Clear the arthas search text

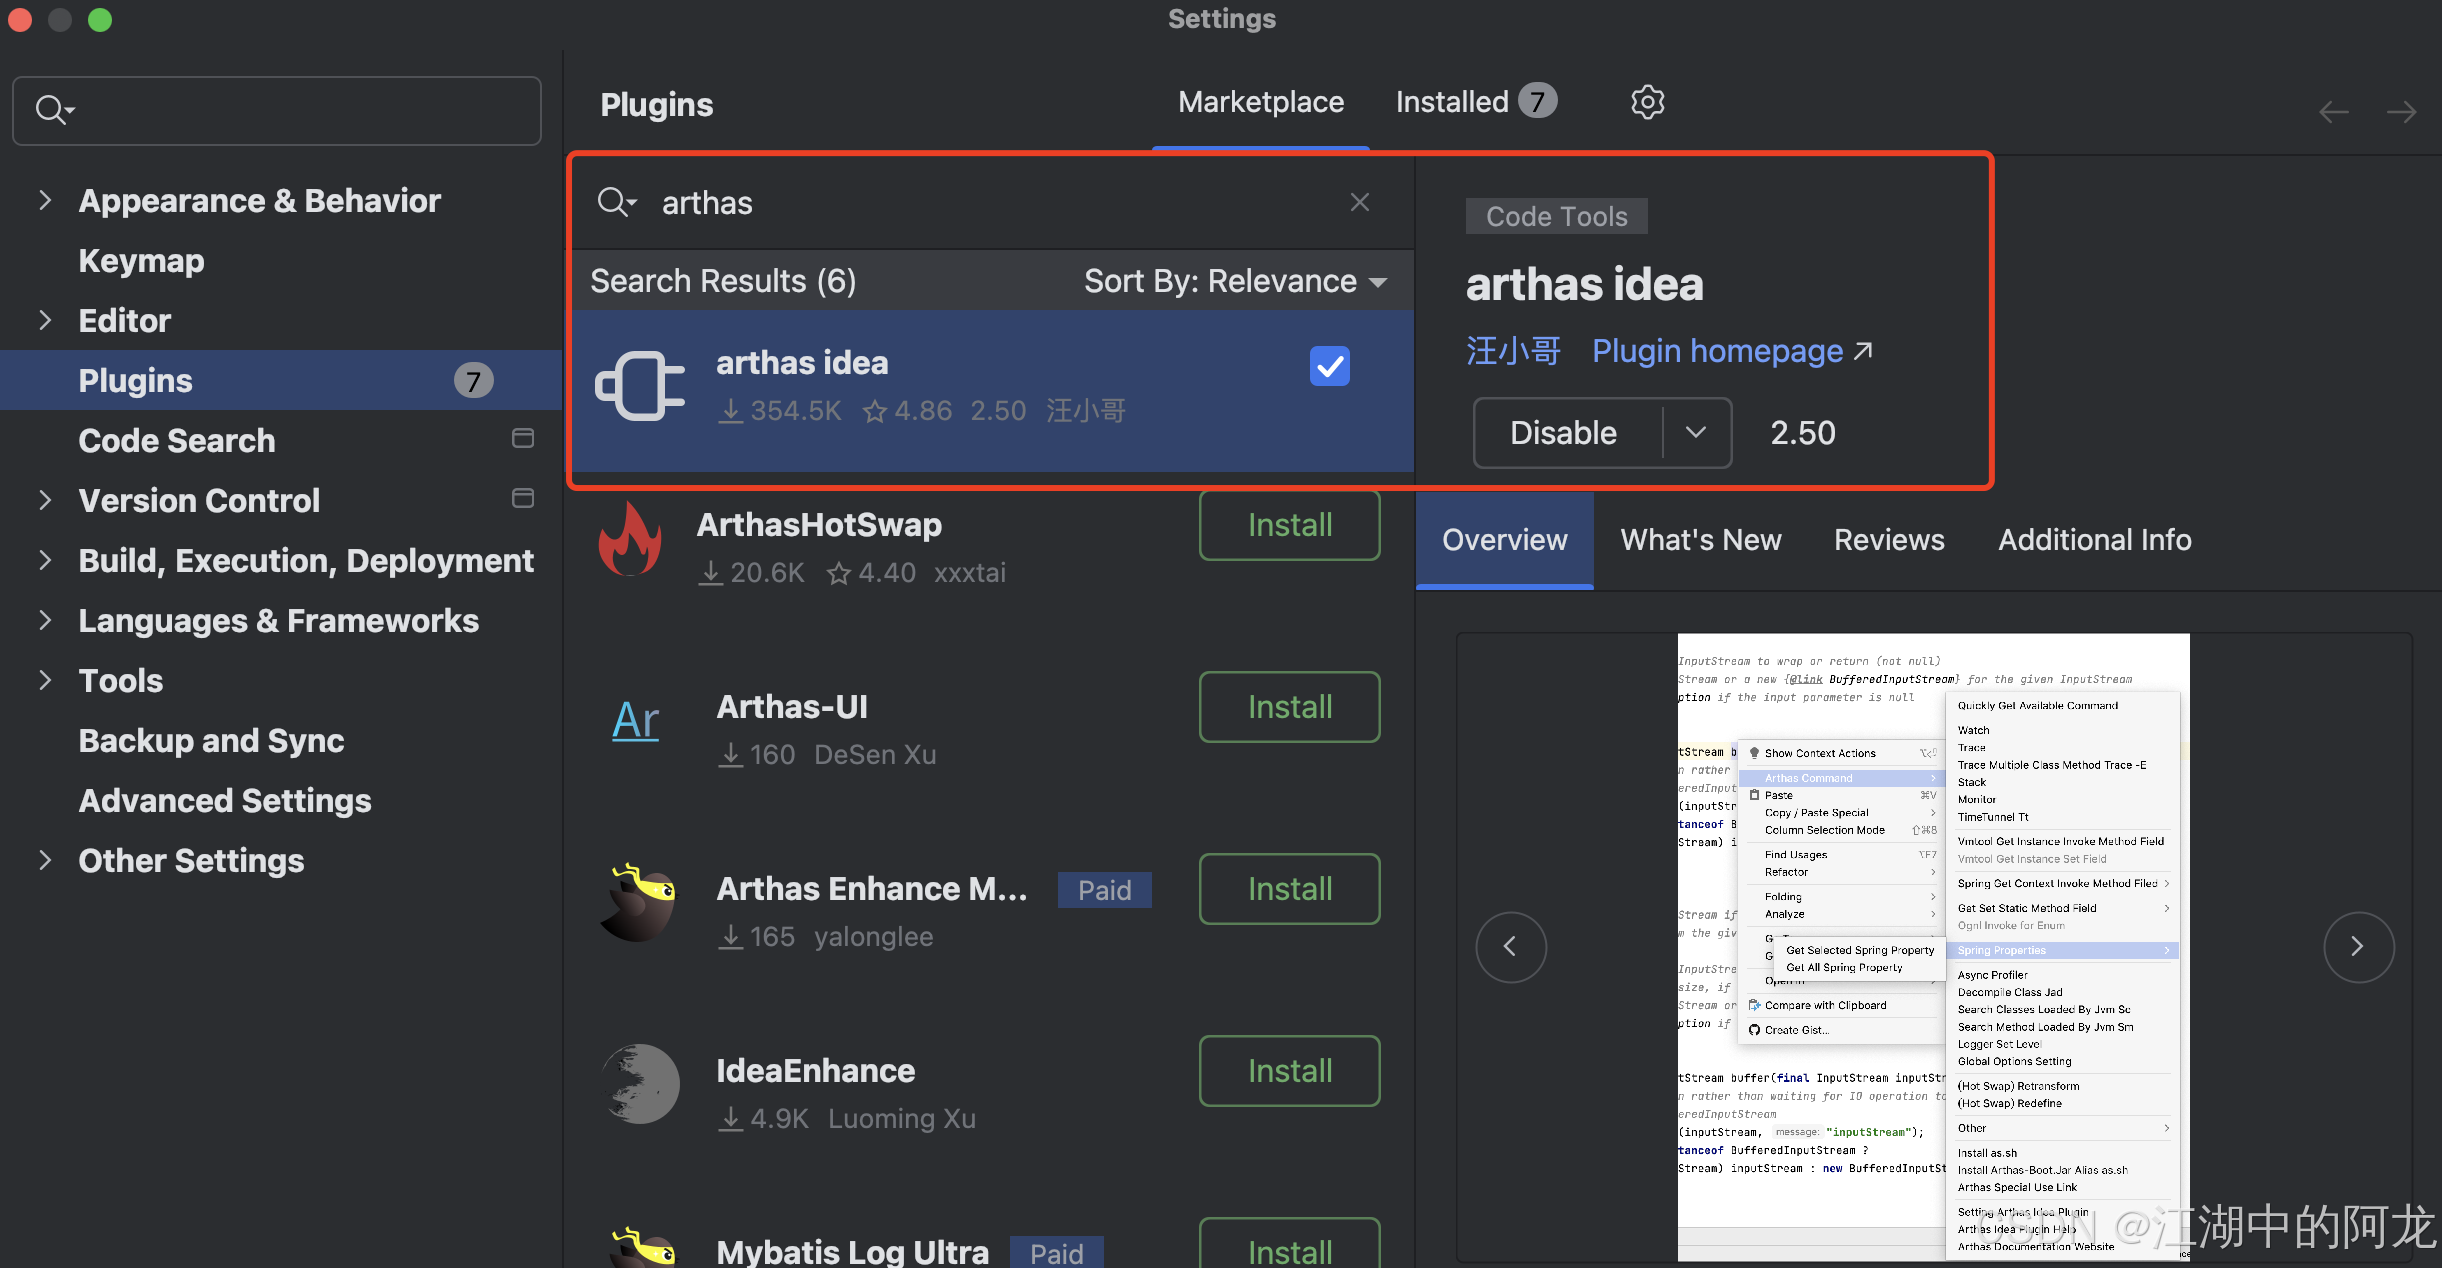(x=1359, y=202)
